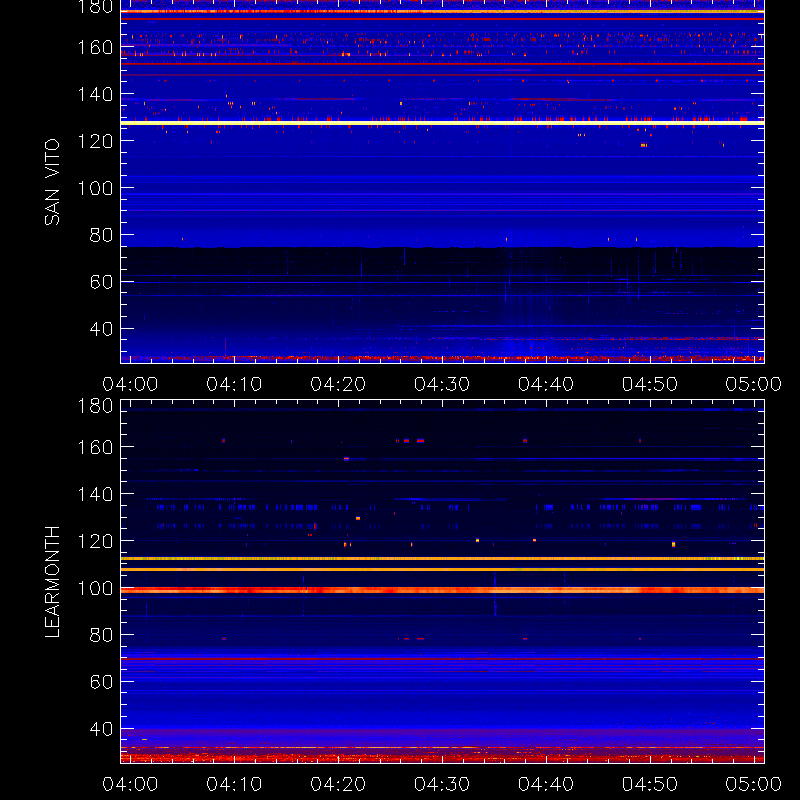Select the 160 label on San Vito axis
Screen dimensions: 800x800
pyautogui.click(x=95, y=47)
